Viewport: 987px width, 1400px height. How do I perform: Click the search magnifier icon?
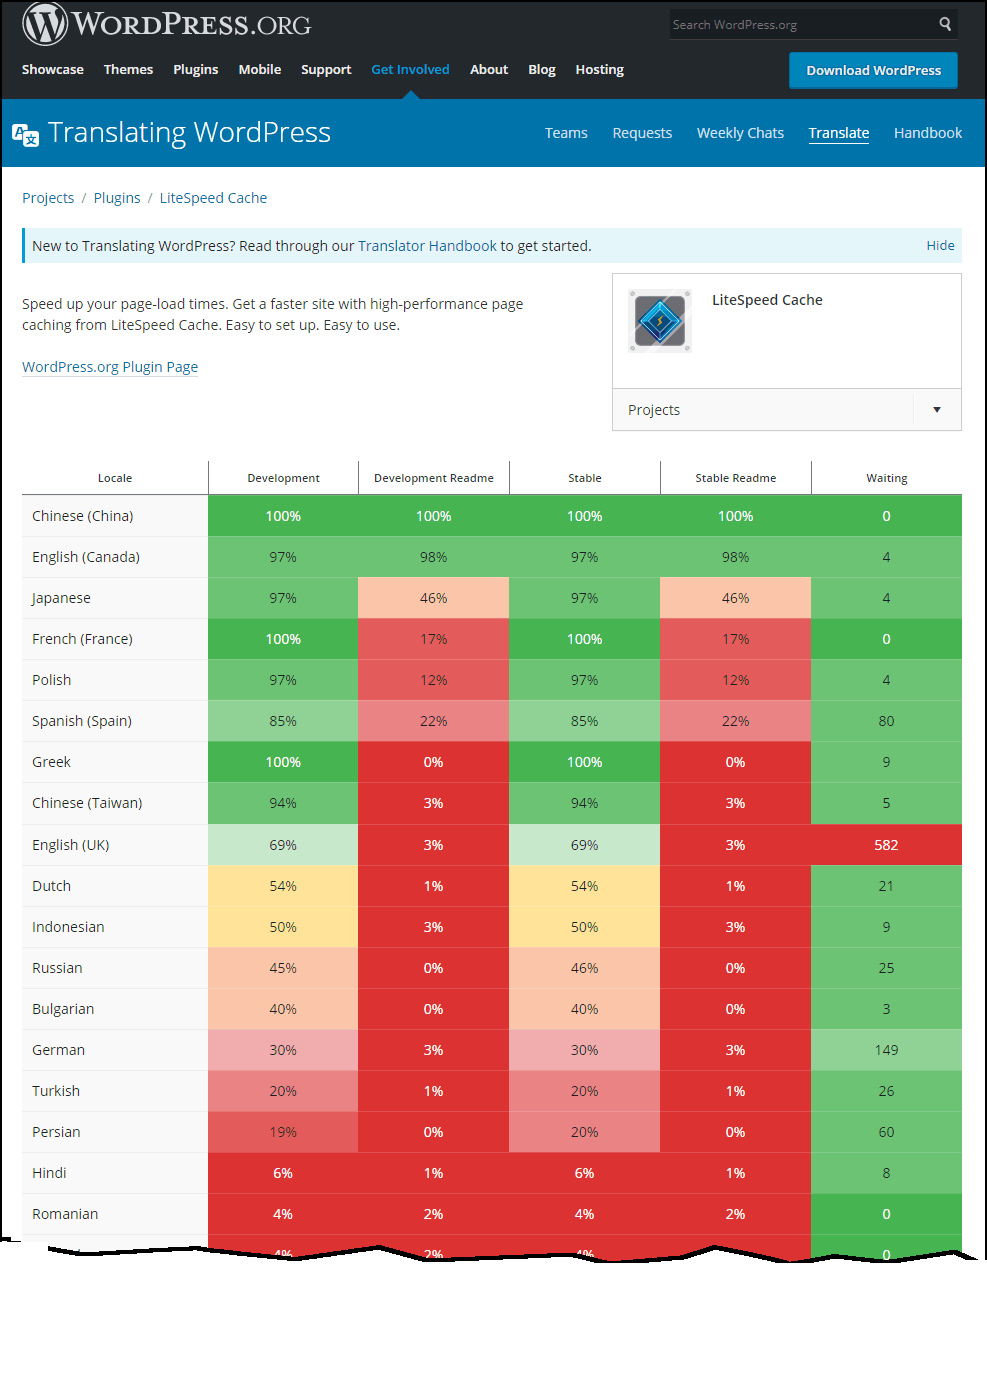tap(944, 23)
